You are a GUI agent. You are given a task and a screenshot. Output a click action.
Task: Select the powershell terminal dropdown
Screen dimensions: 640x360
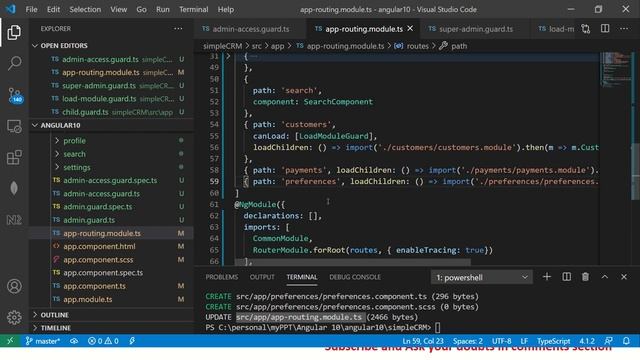(x=482, y=278)
